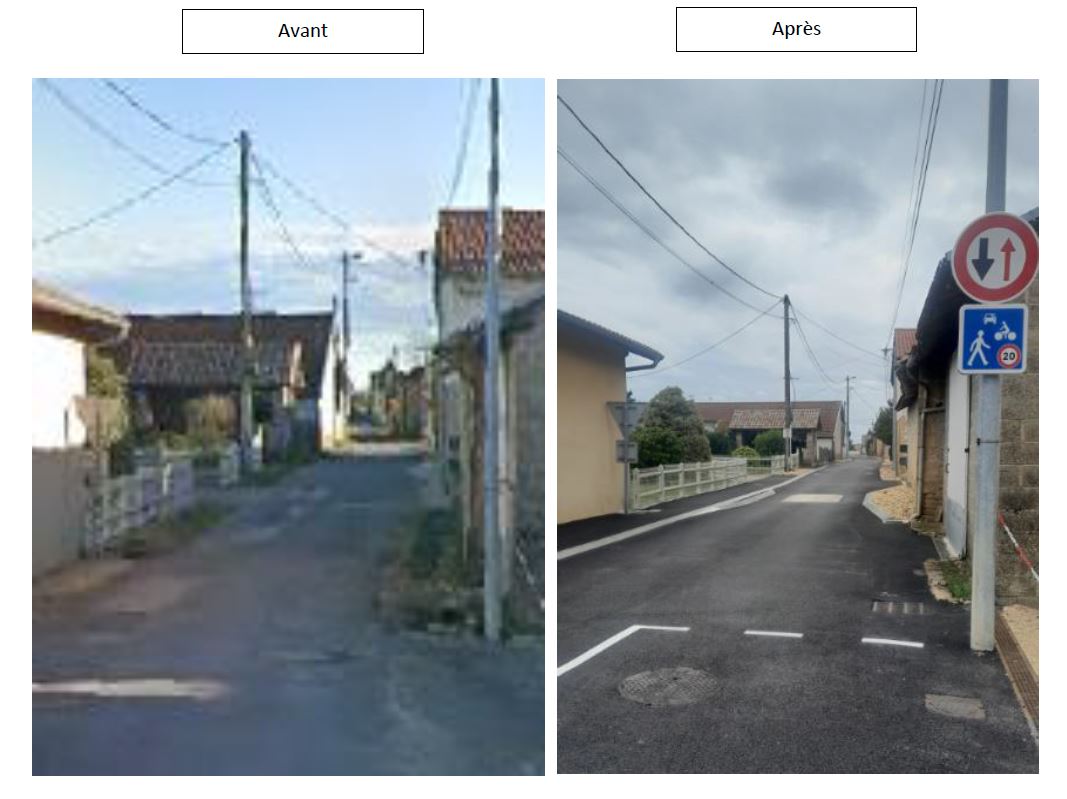
Task: Select the Après street photo
Action: coord(798,426)
